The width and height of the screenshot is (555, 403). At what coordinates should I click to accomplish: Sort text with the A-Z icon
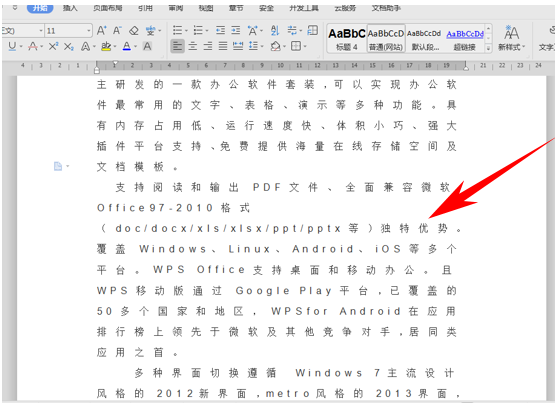click(275, 30)
